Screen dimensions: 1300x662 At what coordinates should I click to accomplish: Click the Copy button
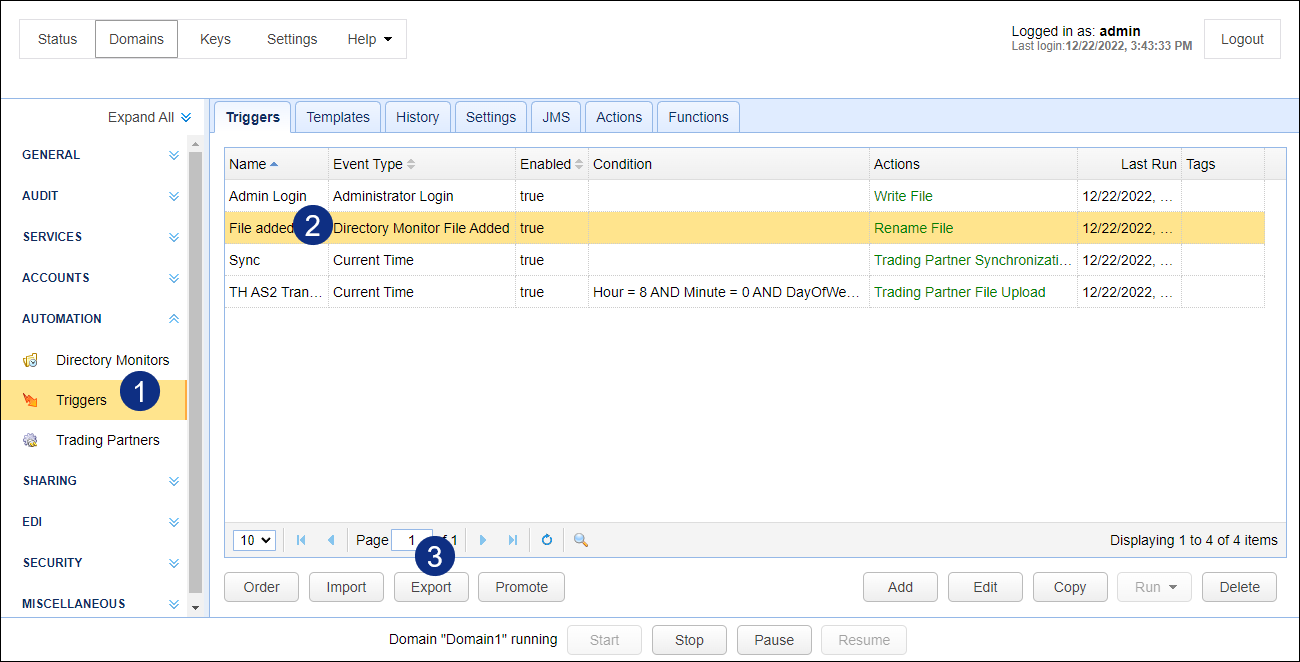pos(1070,587)
